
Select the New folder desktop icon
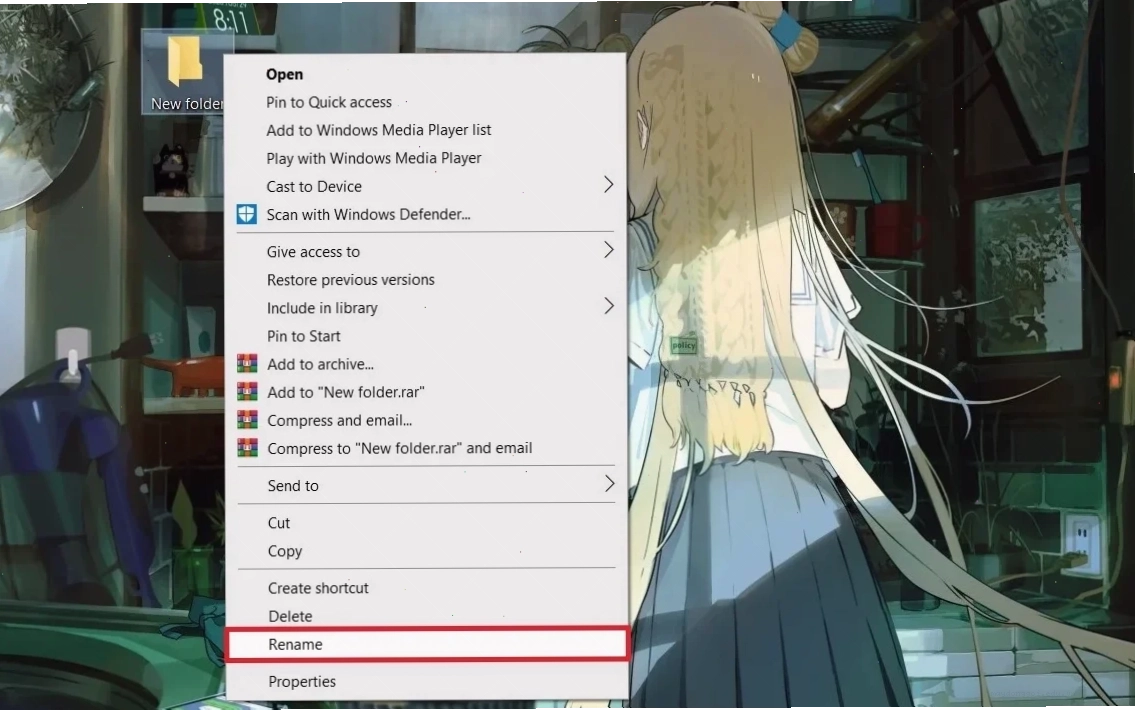click(x=185, y=72)
